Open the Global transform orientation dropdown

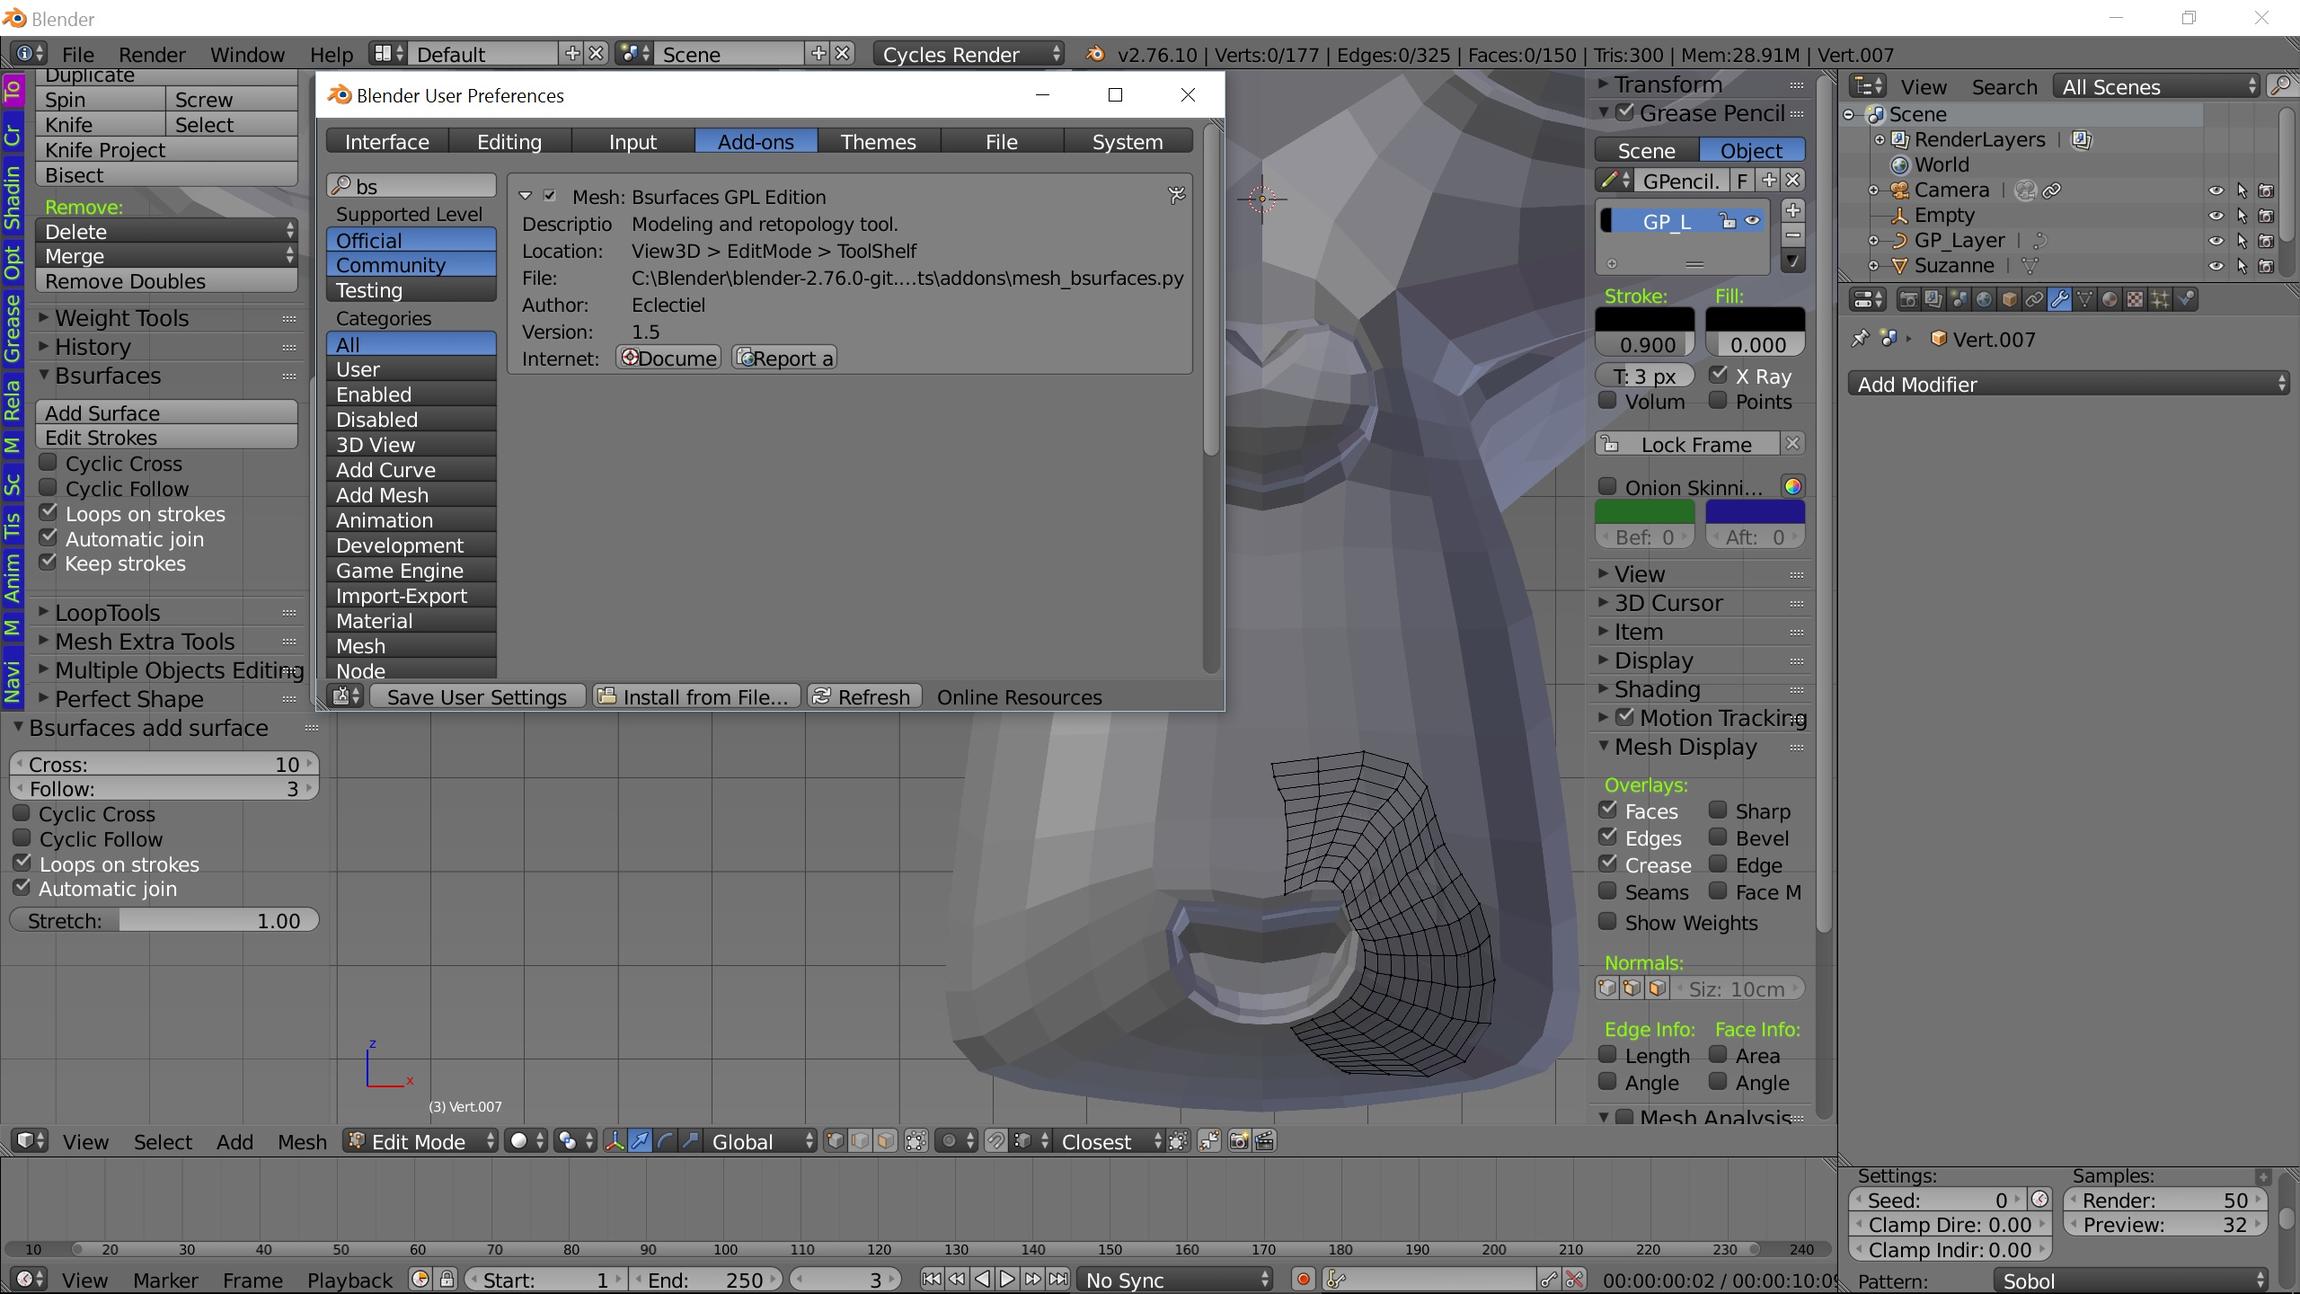click(760, 1141)
